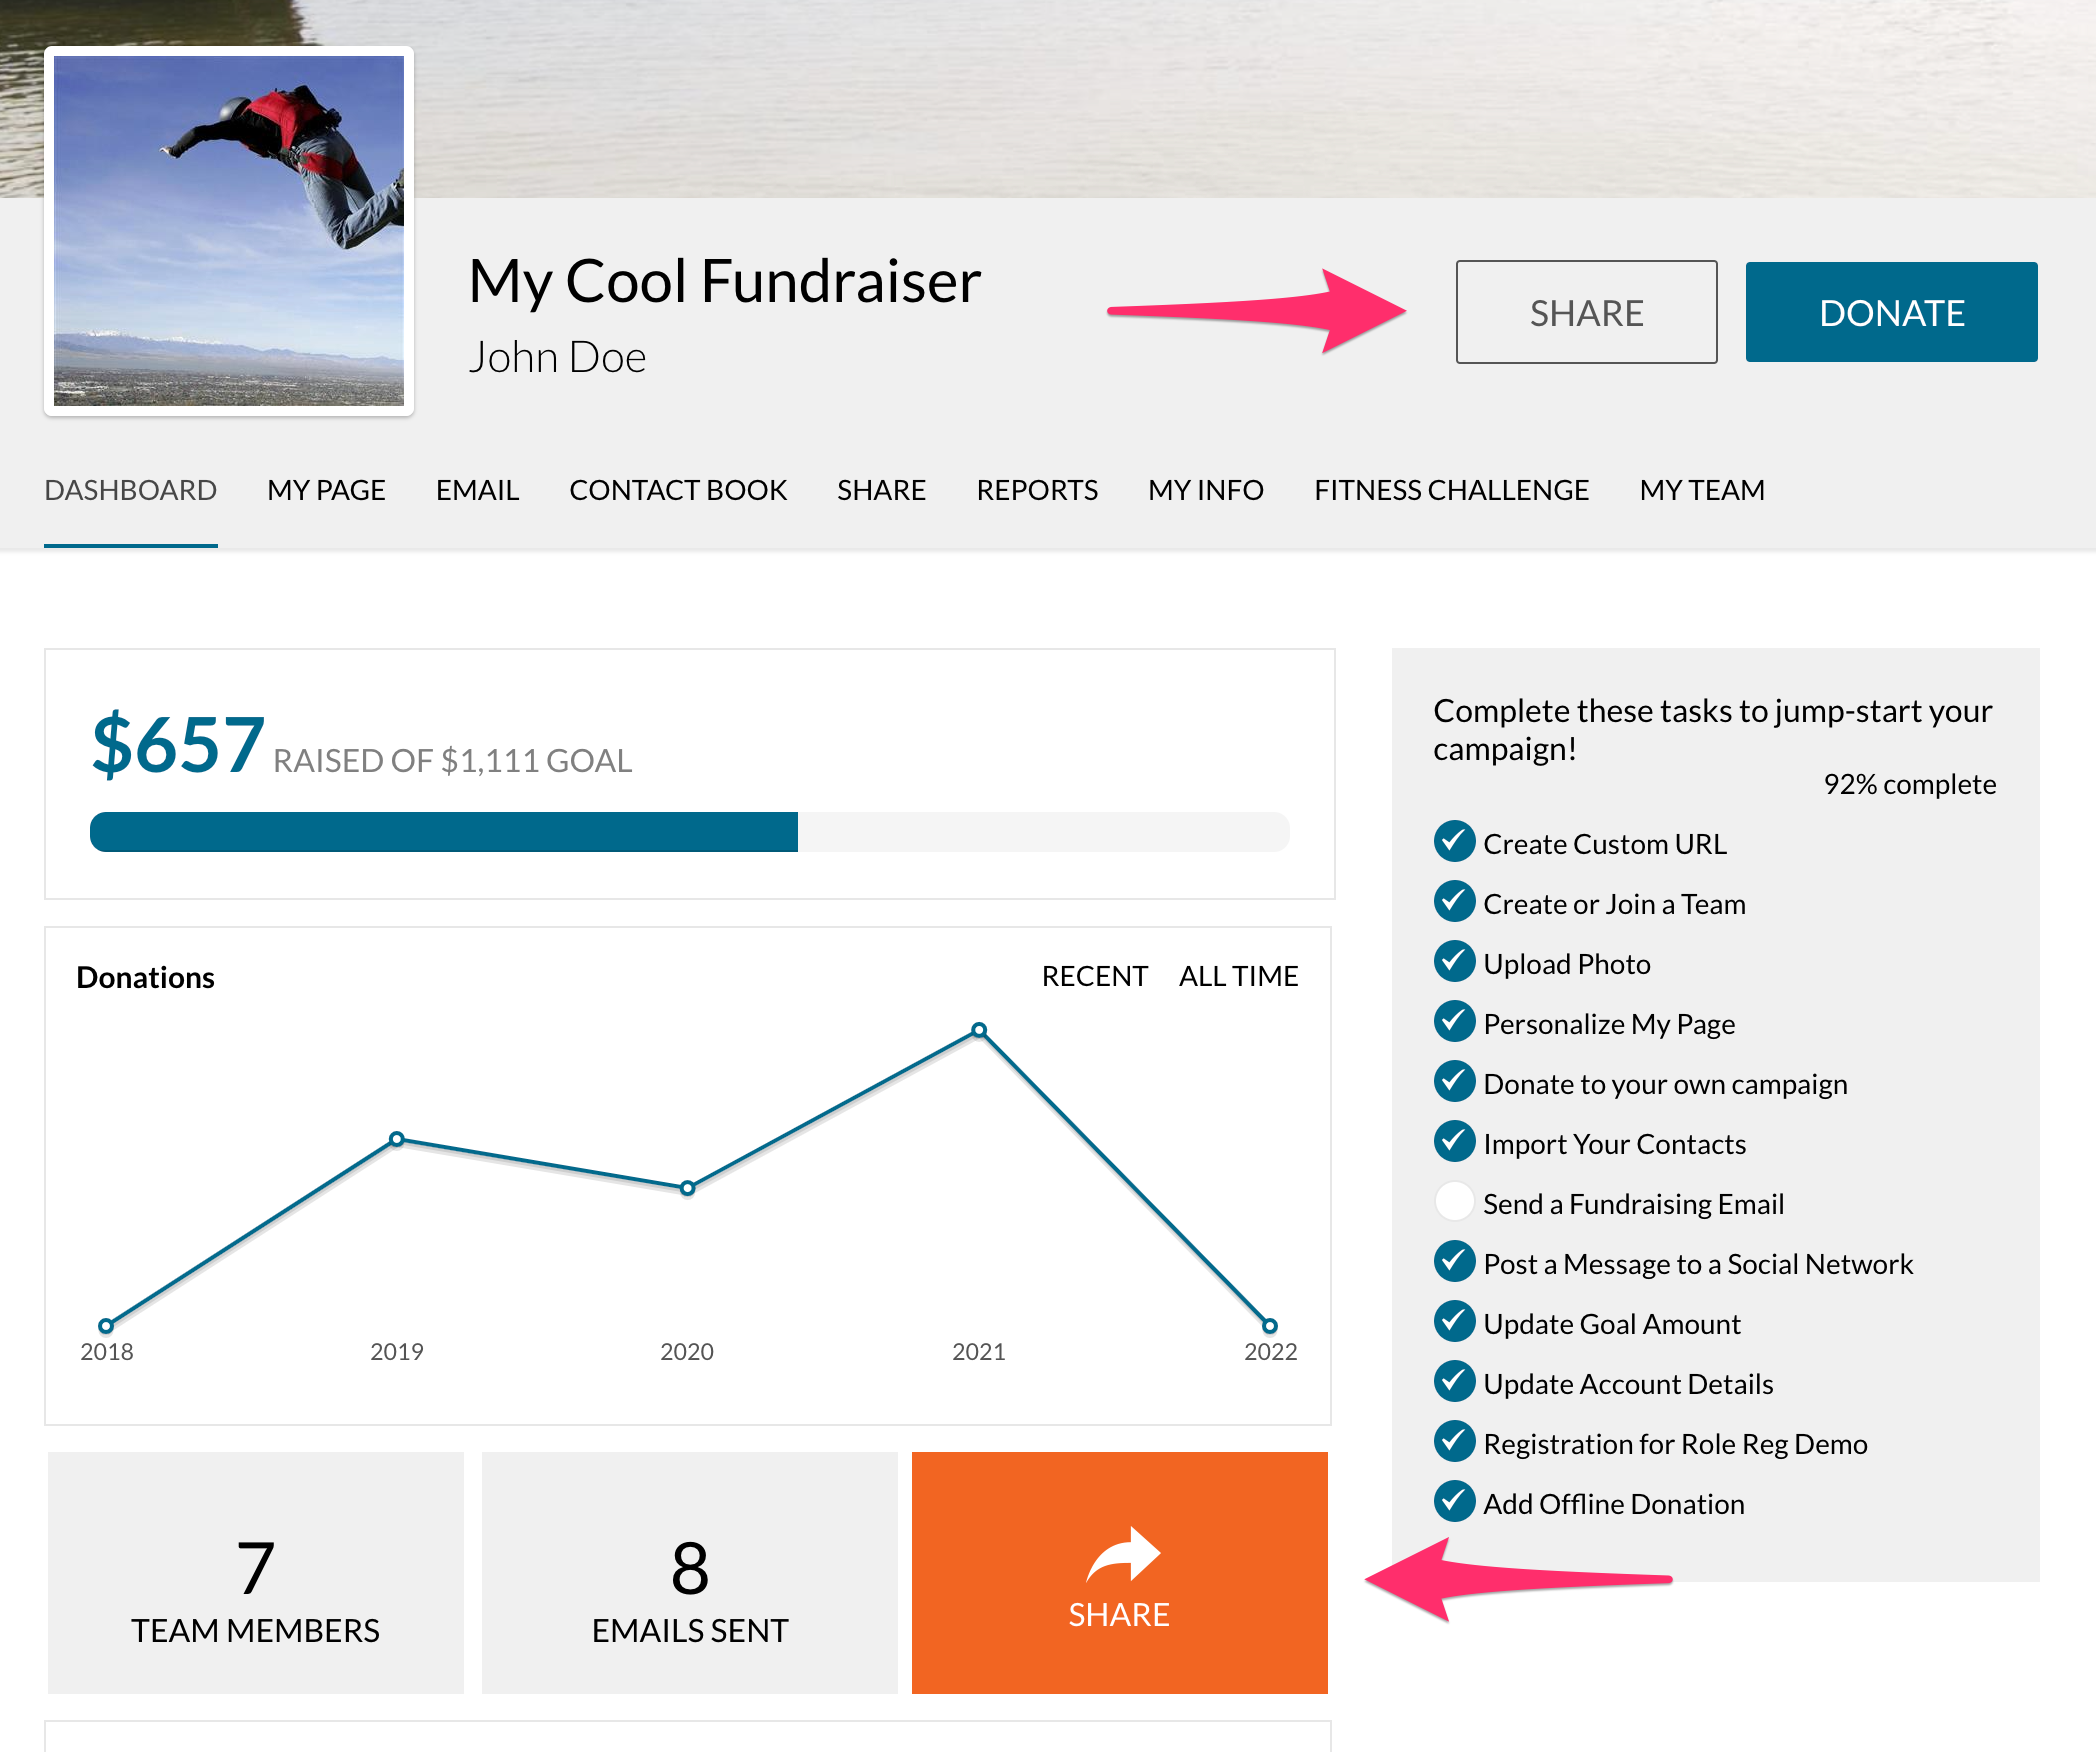Switch to the My Page tab

(x=326, y=490)
